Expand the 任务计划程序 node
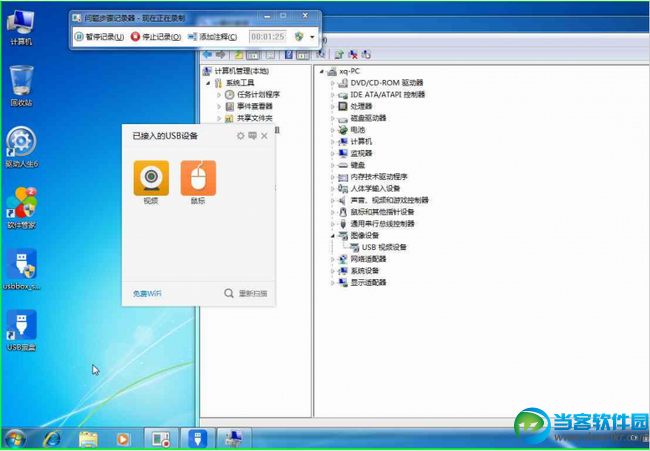 [219, 95]
